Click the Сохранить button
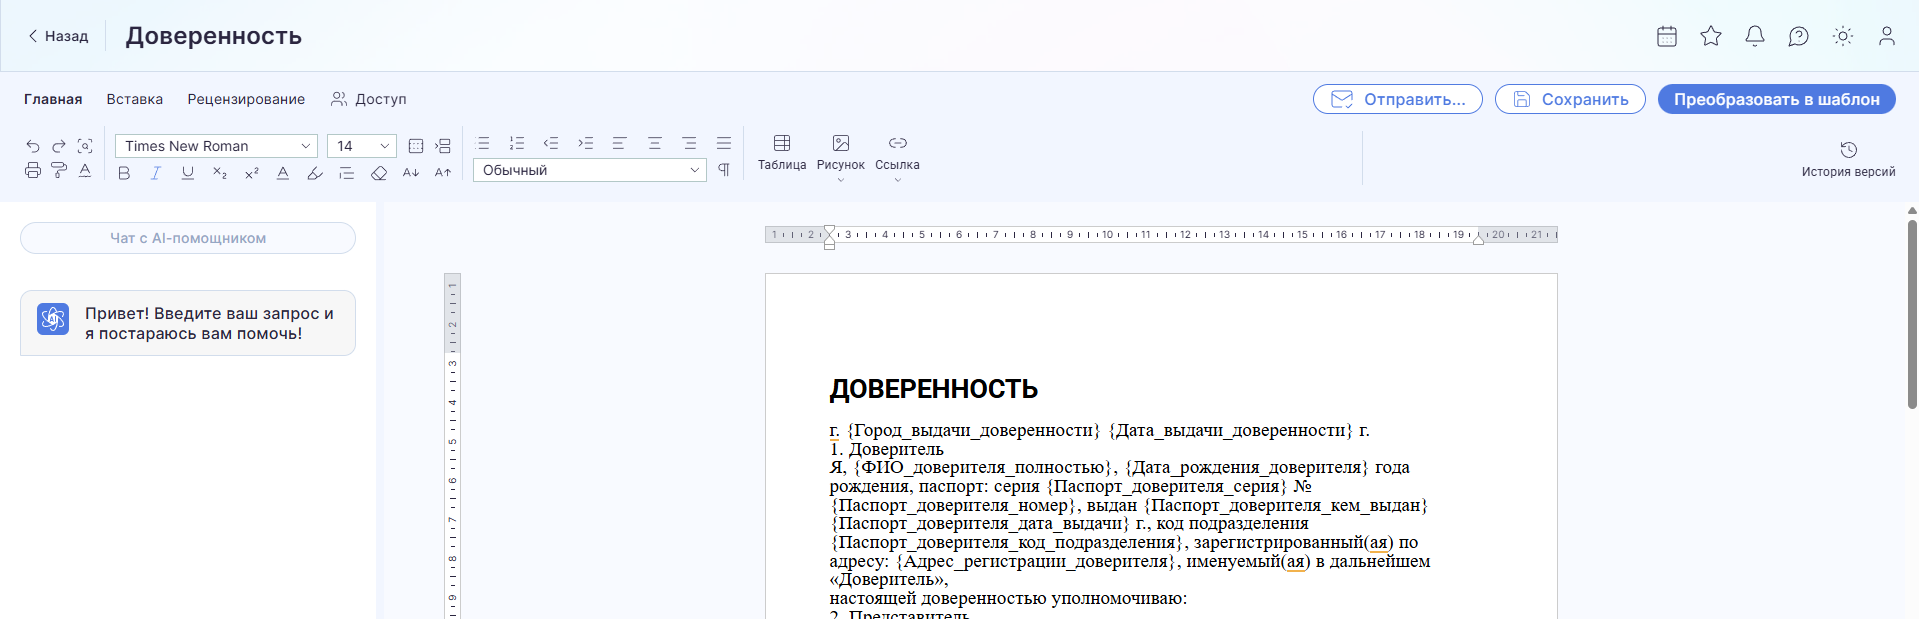This screenshot has height=619, width=1919. click(1570, 99)
